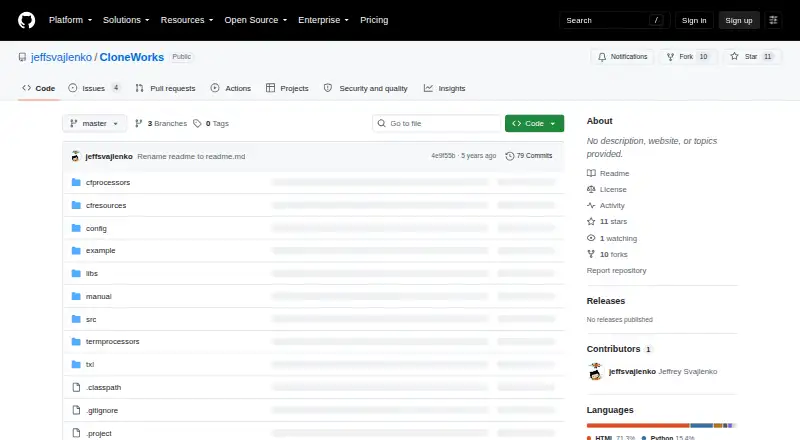Expand the Platform menu
This screenshot has width=800, height=440.
pyautogui.click(x=70, y=20)
